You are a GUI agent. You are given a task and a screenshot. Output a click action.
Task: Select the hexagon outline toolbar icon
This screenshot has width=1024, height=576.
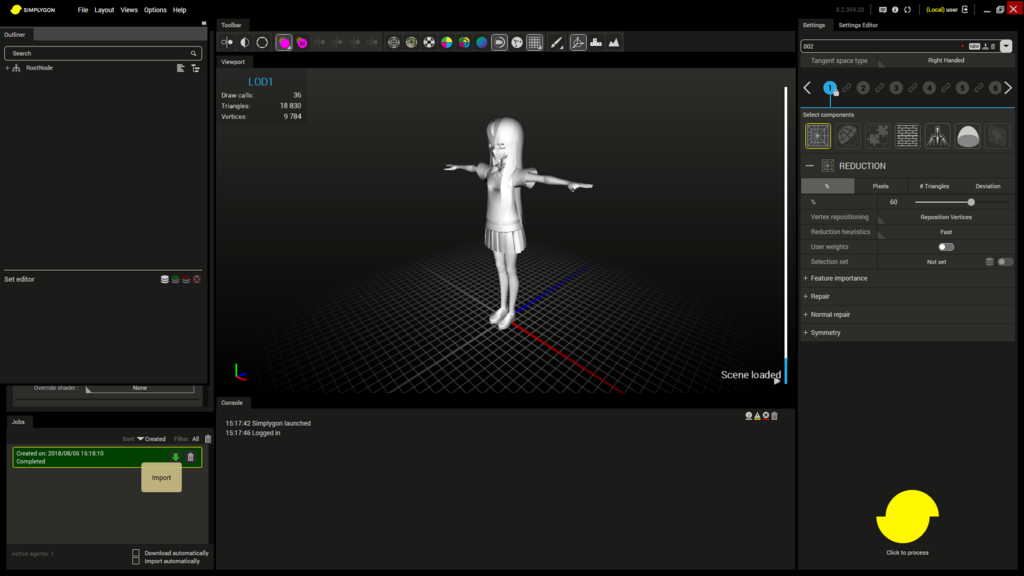pyautogui.click(x=262, y=42)
